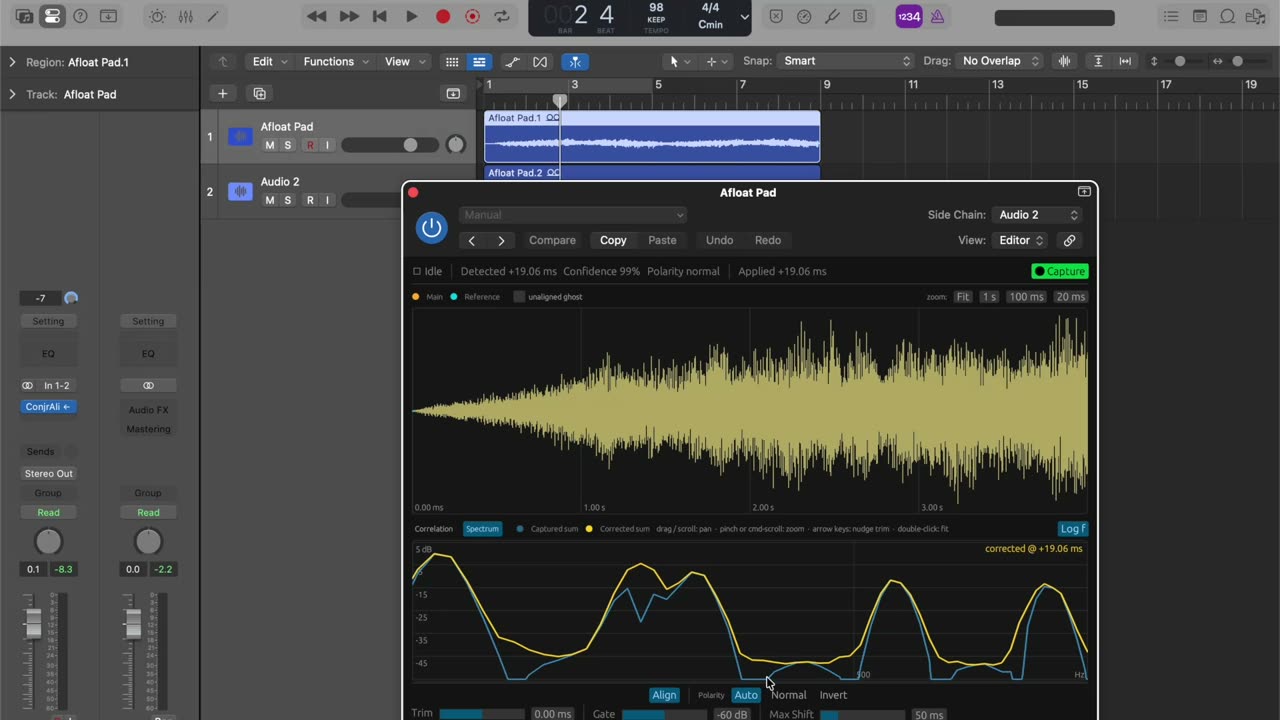This screenshot has height=720, width=1280.
Task: Toggle the Log f button
Action: coord(1073,529)
